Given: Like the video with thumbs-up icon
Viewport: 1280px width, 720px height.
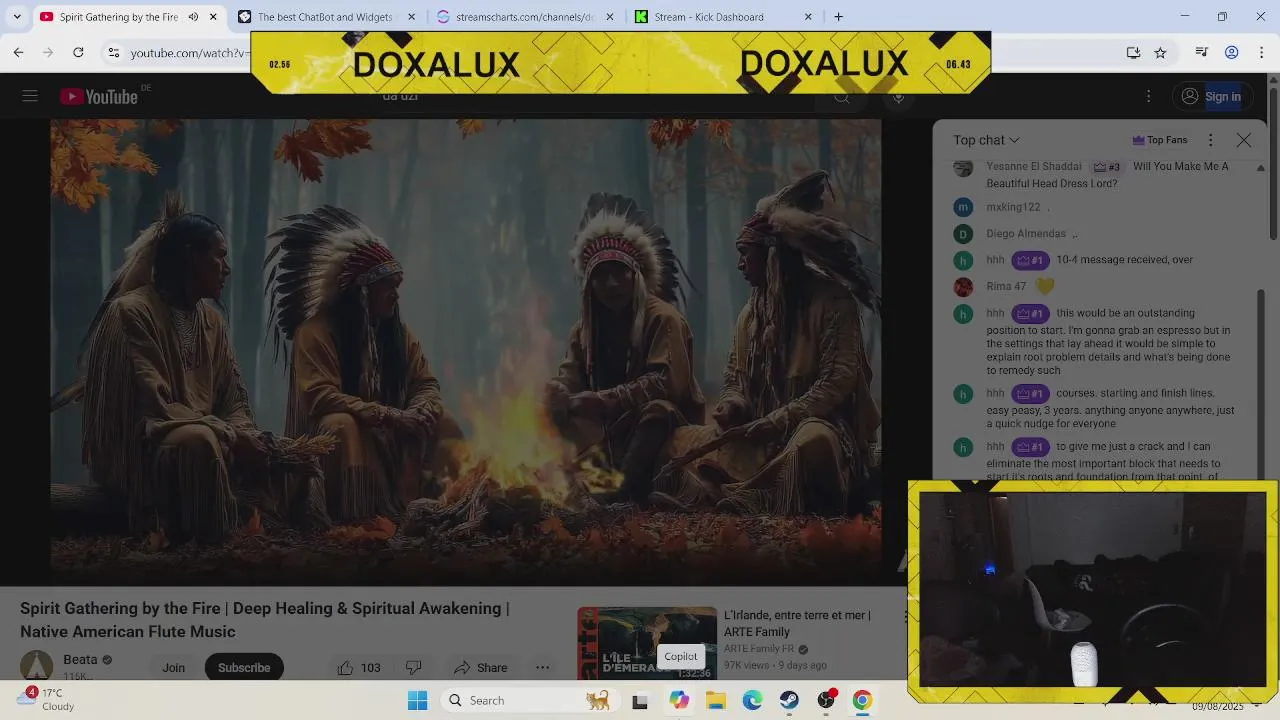Looking at the screenshot, I should coord(359,667).
